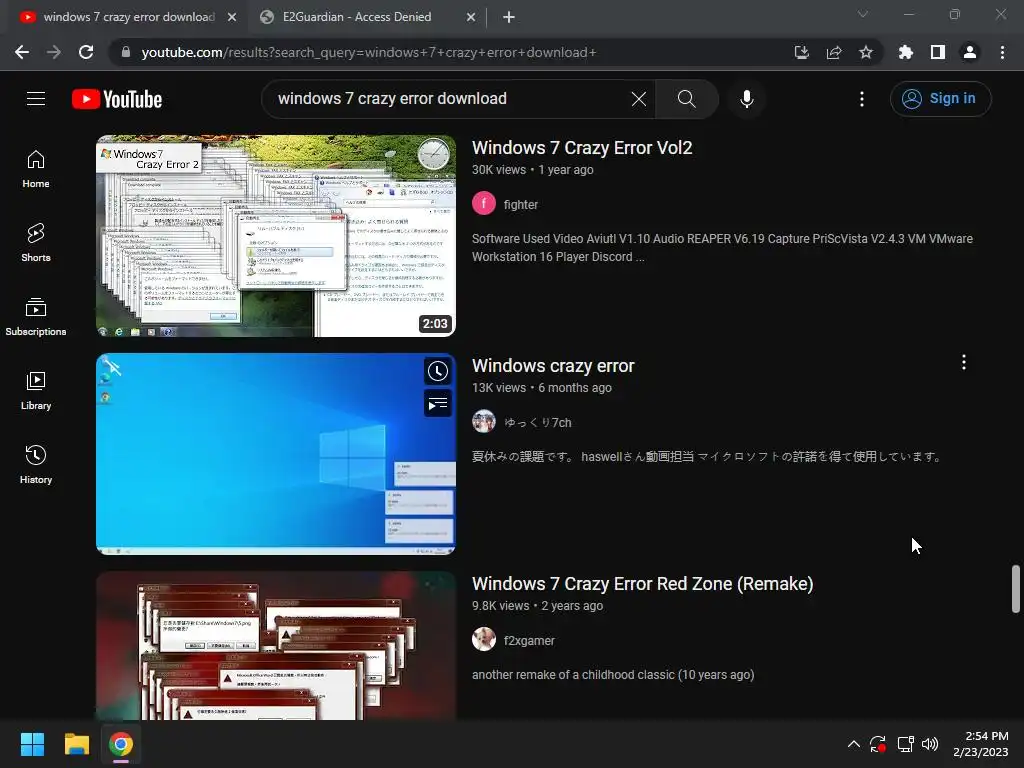
Task: Focus the YouTube search input field
Action: pos(451,99)
